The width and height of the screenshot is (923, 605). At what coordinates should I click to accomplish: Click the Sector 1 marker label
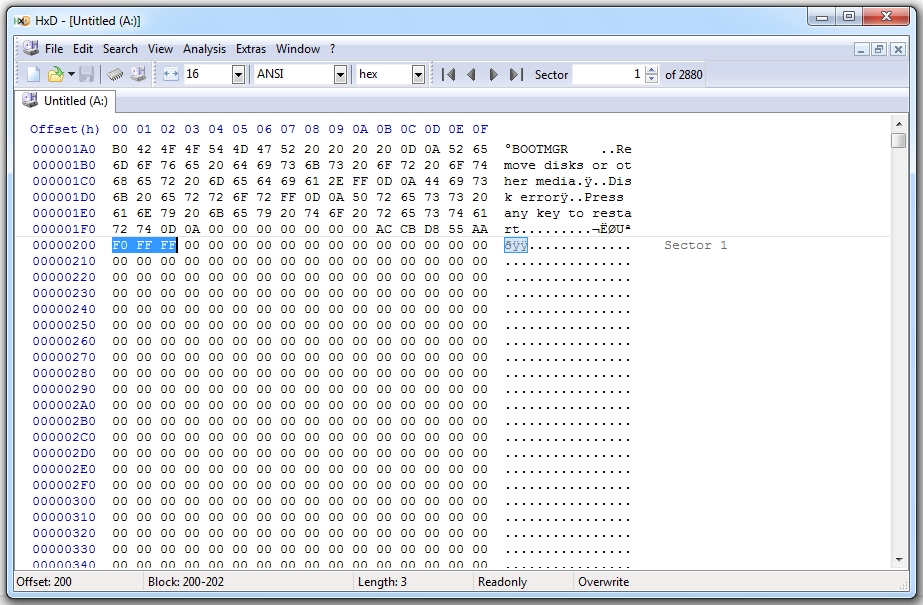695,245
